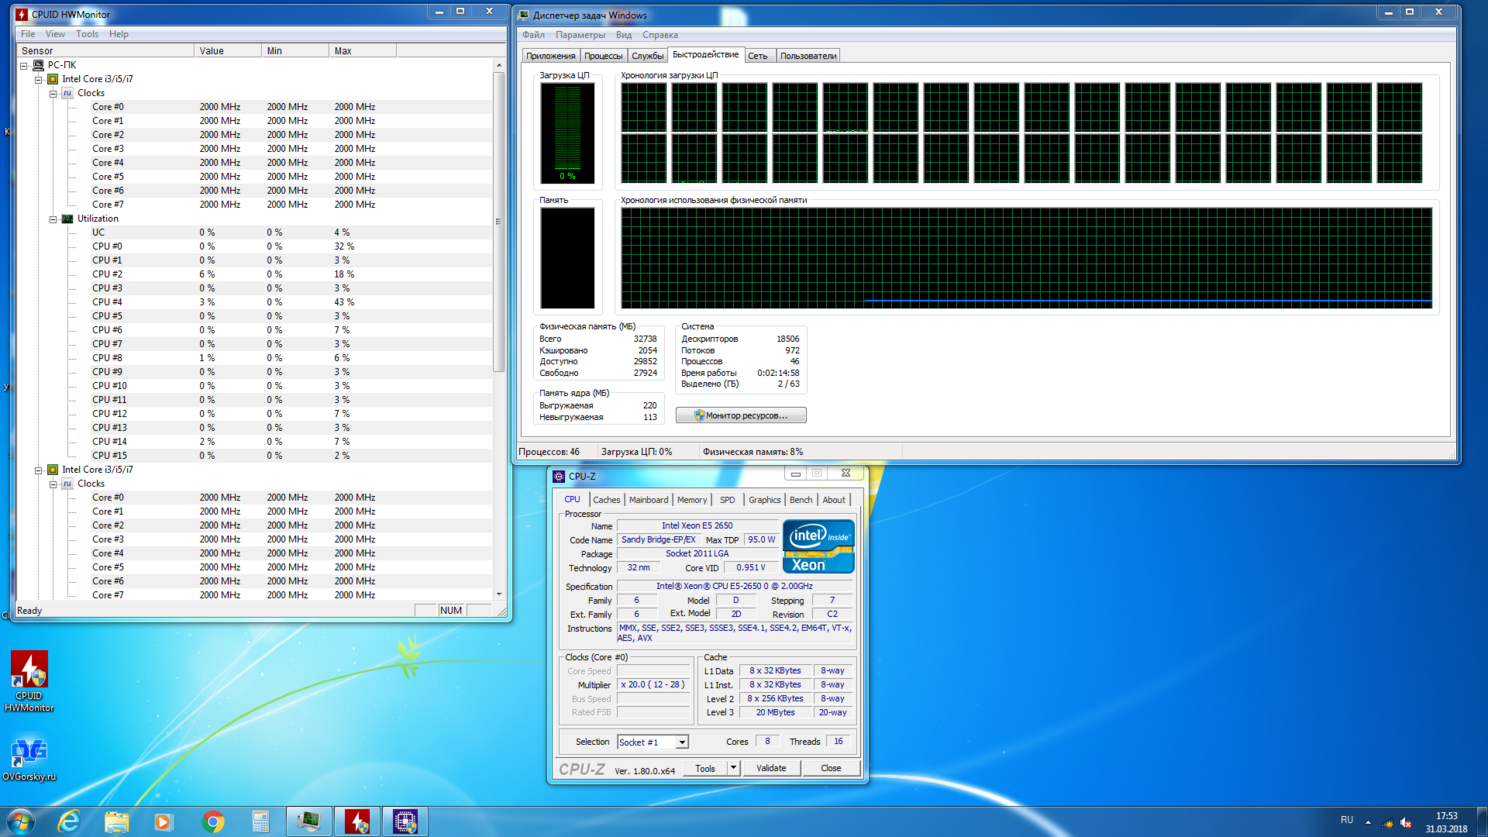Image resolution: width=1488 pixels, height=837 pixels.
Task: Click scroll down arrow in HWMonitor list
Action: tap(498, 595)
